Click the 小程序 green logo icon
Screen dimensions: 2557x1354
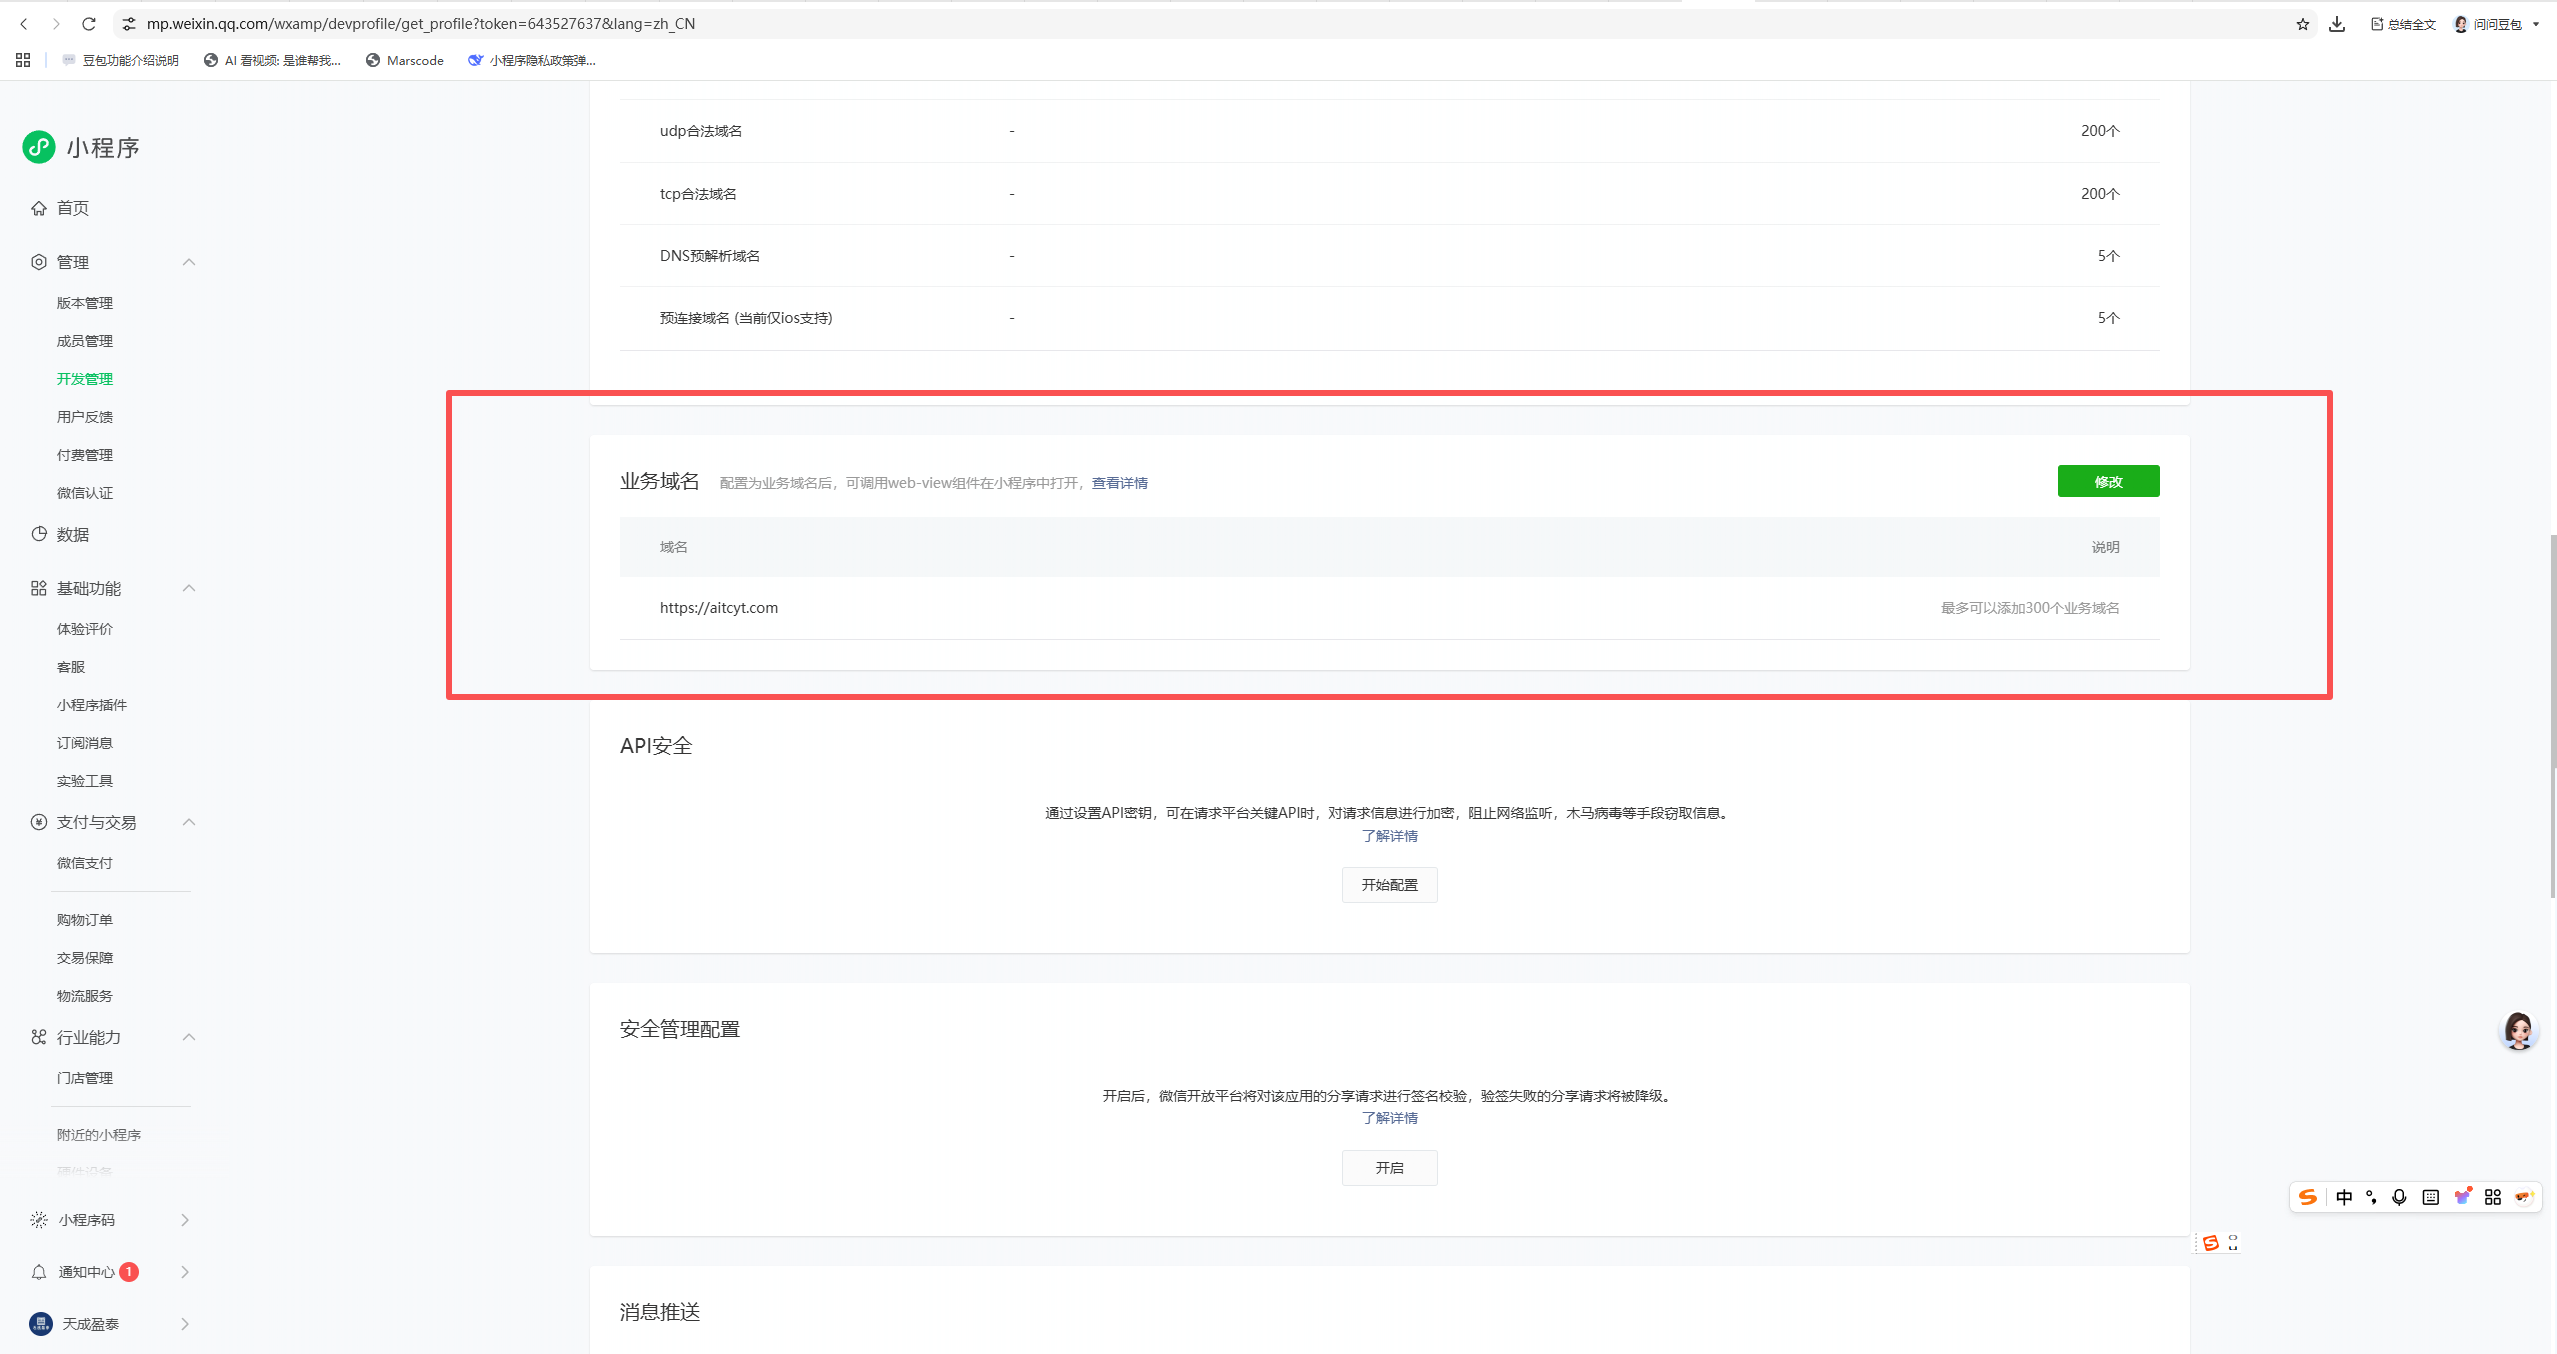[x=39, y=147]
